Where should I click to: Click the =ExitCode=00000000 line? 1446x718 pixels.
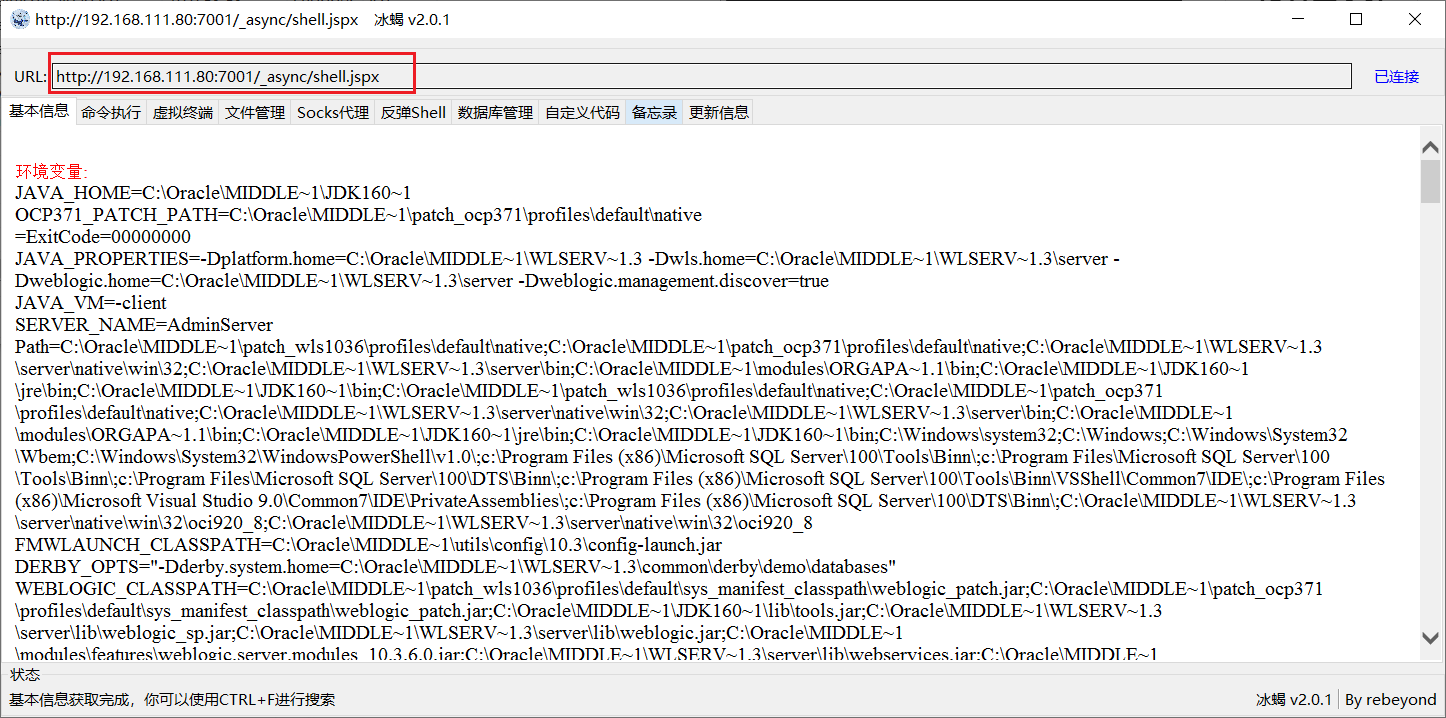[x=103, y=237]
